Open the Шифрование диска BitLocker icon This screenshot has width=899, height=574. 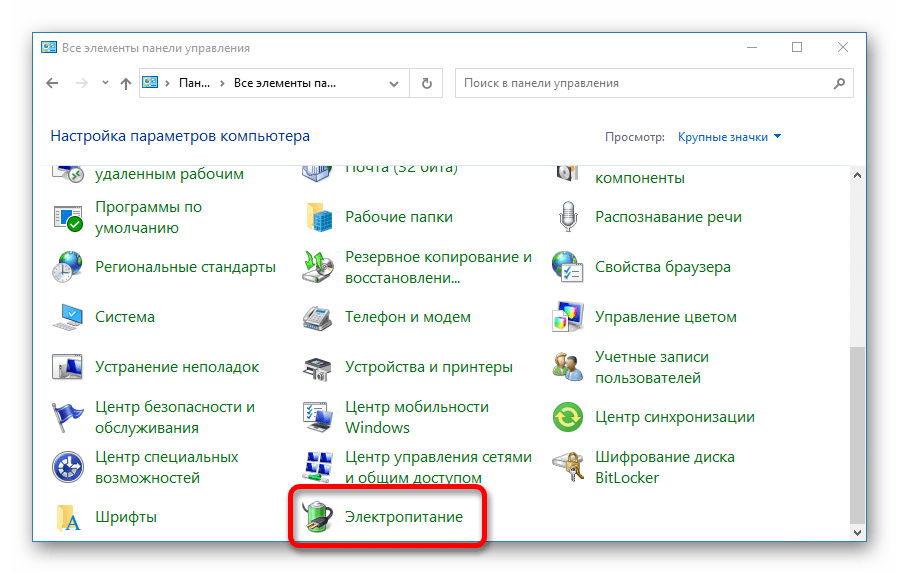click(568, 467)
